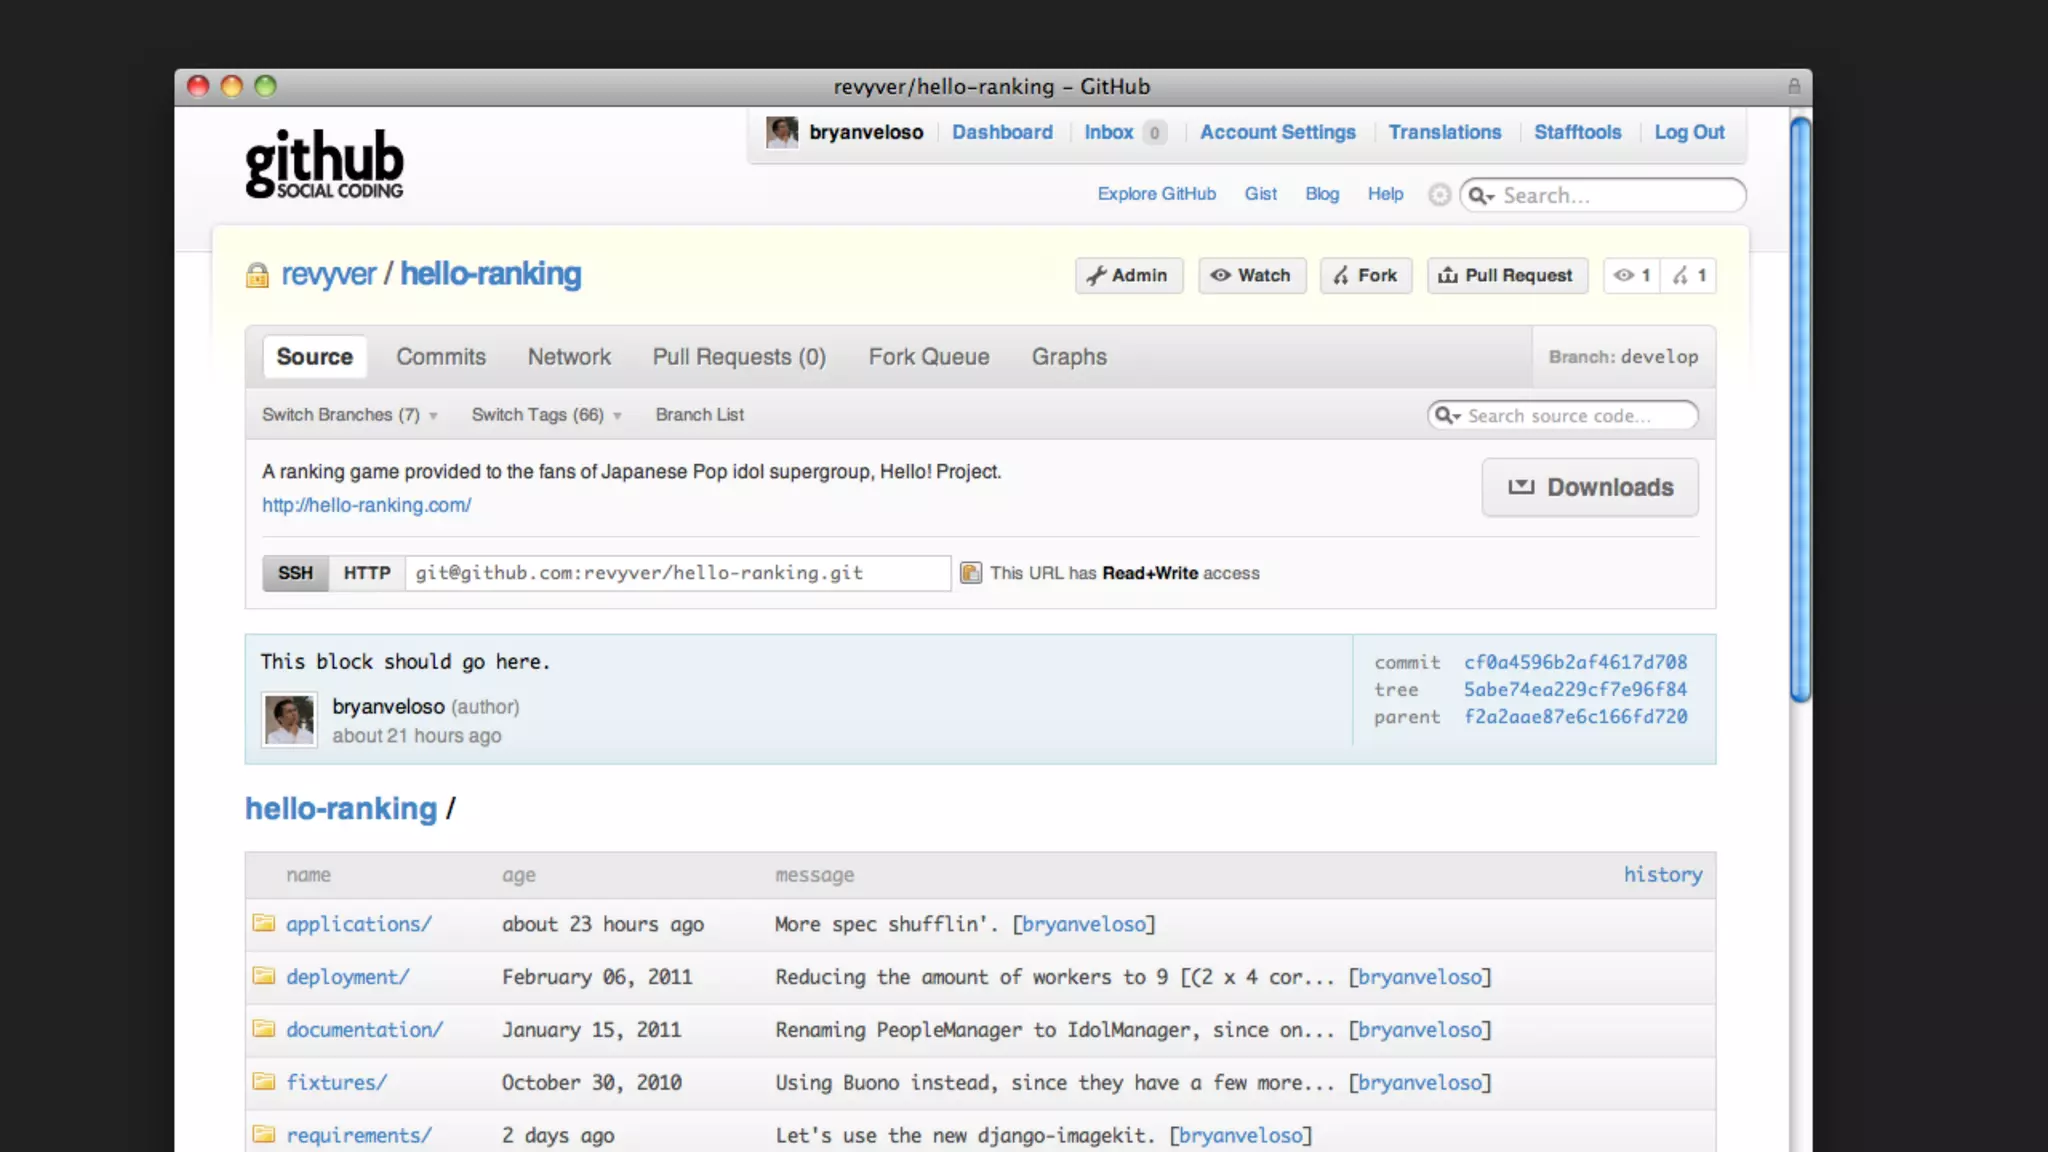This screenshot has width=2048, height=1152.
Task: Click the Downloads button
Action: (x=1589, y=487)
